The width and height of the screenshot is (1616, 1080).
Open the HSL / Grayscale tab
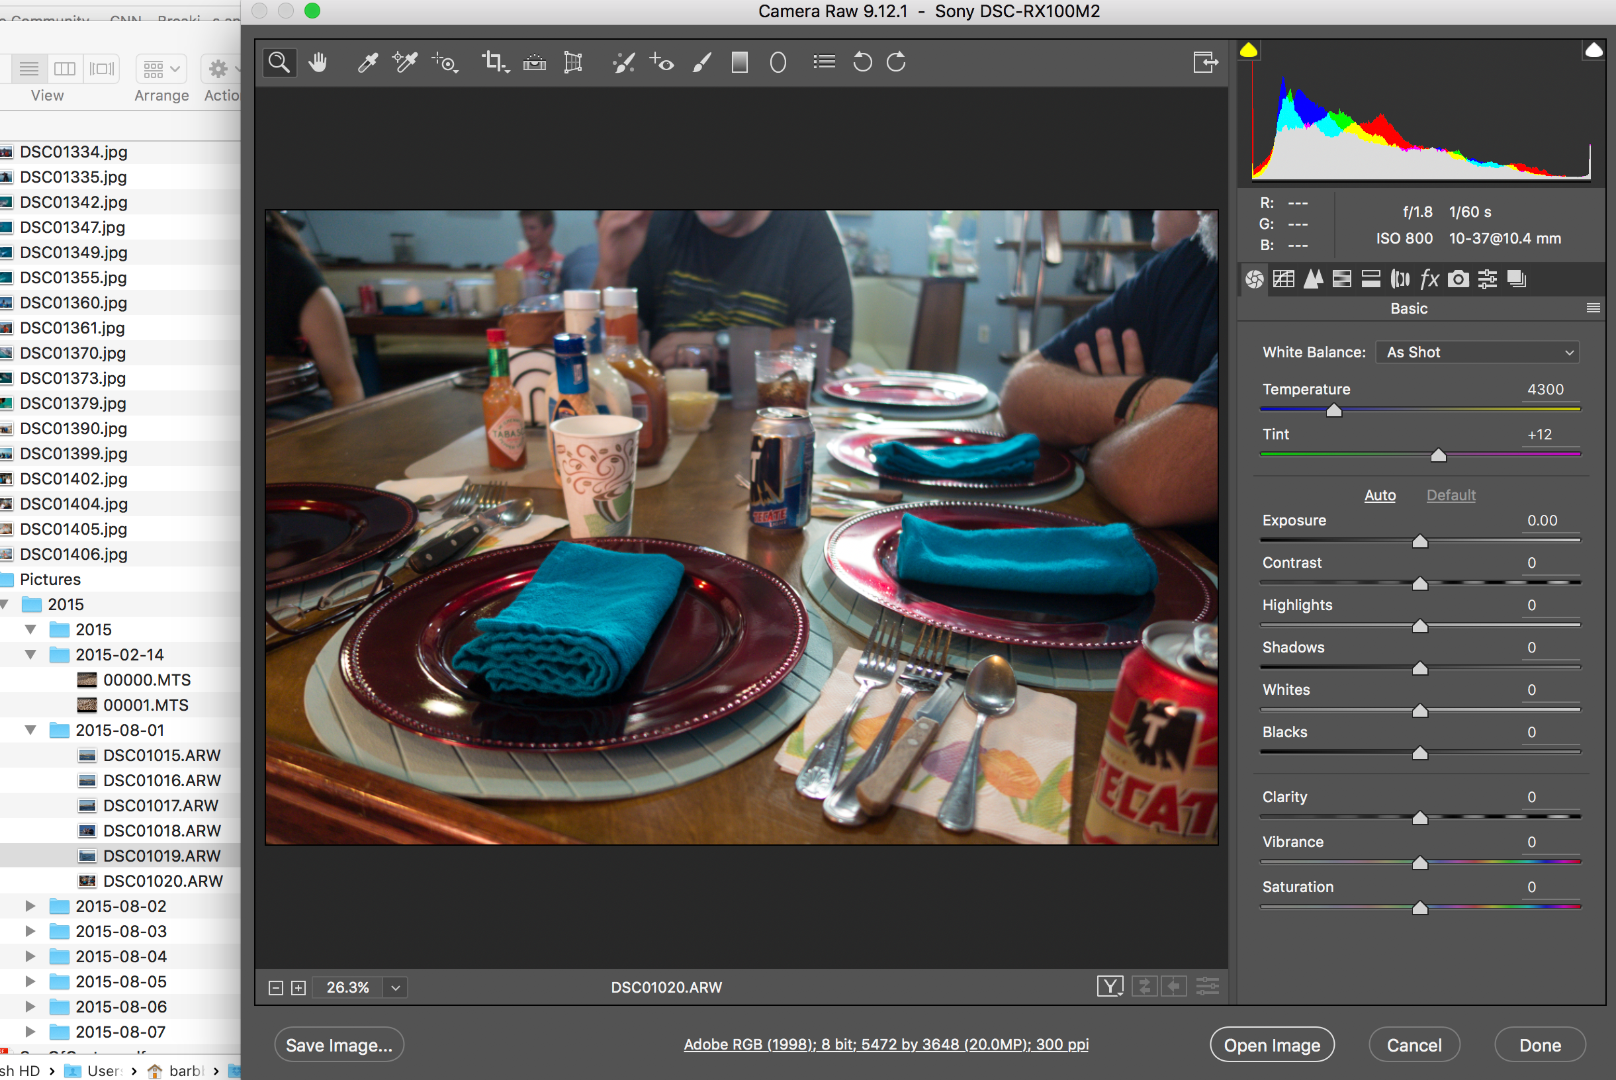[x=1342, y=279]
